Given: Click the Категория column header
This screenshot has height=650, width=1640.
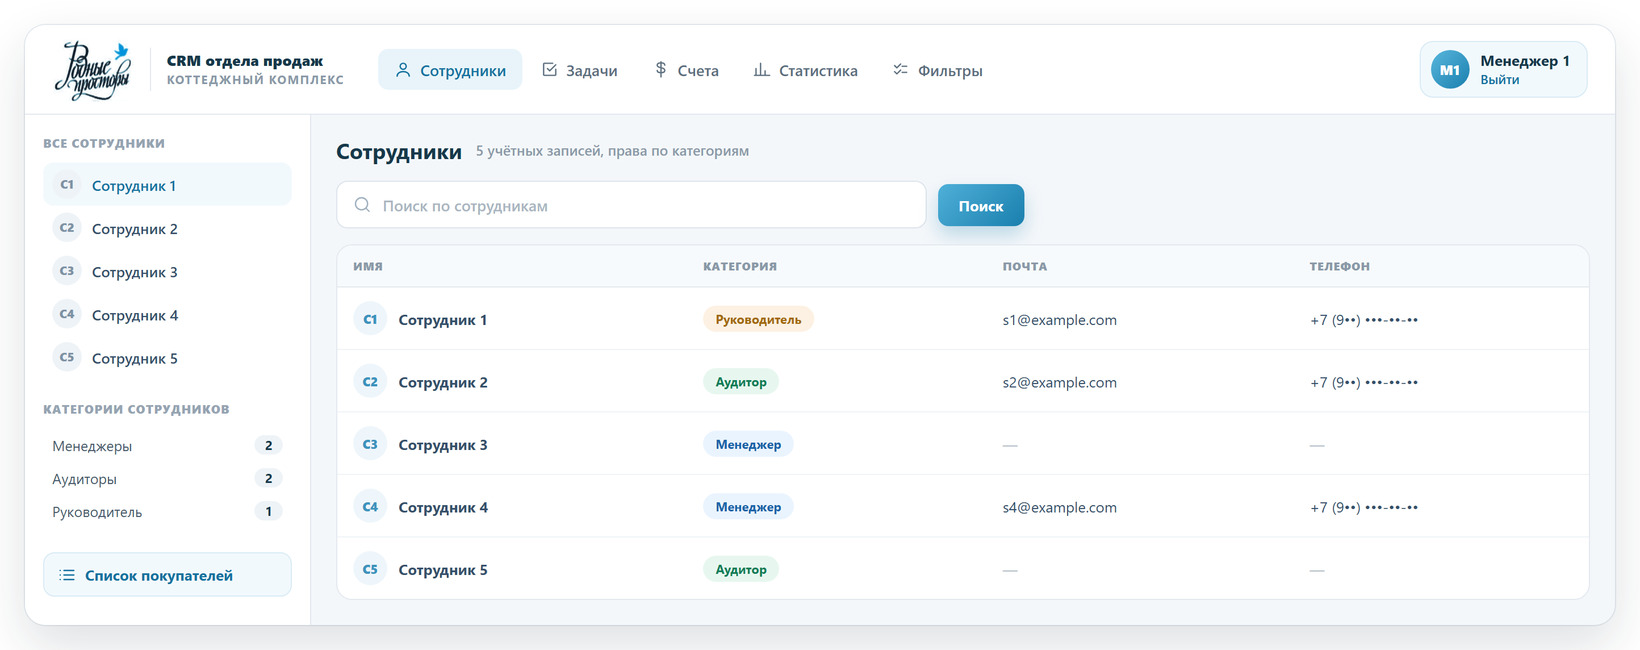Looking at the screenshot, I should point(740,266).
